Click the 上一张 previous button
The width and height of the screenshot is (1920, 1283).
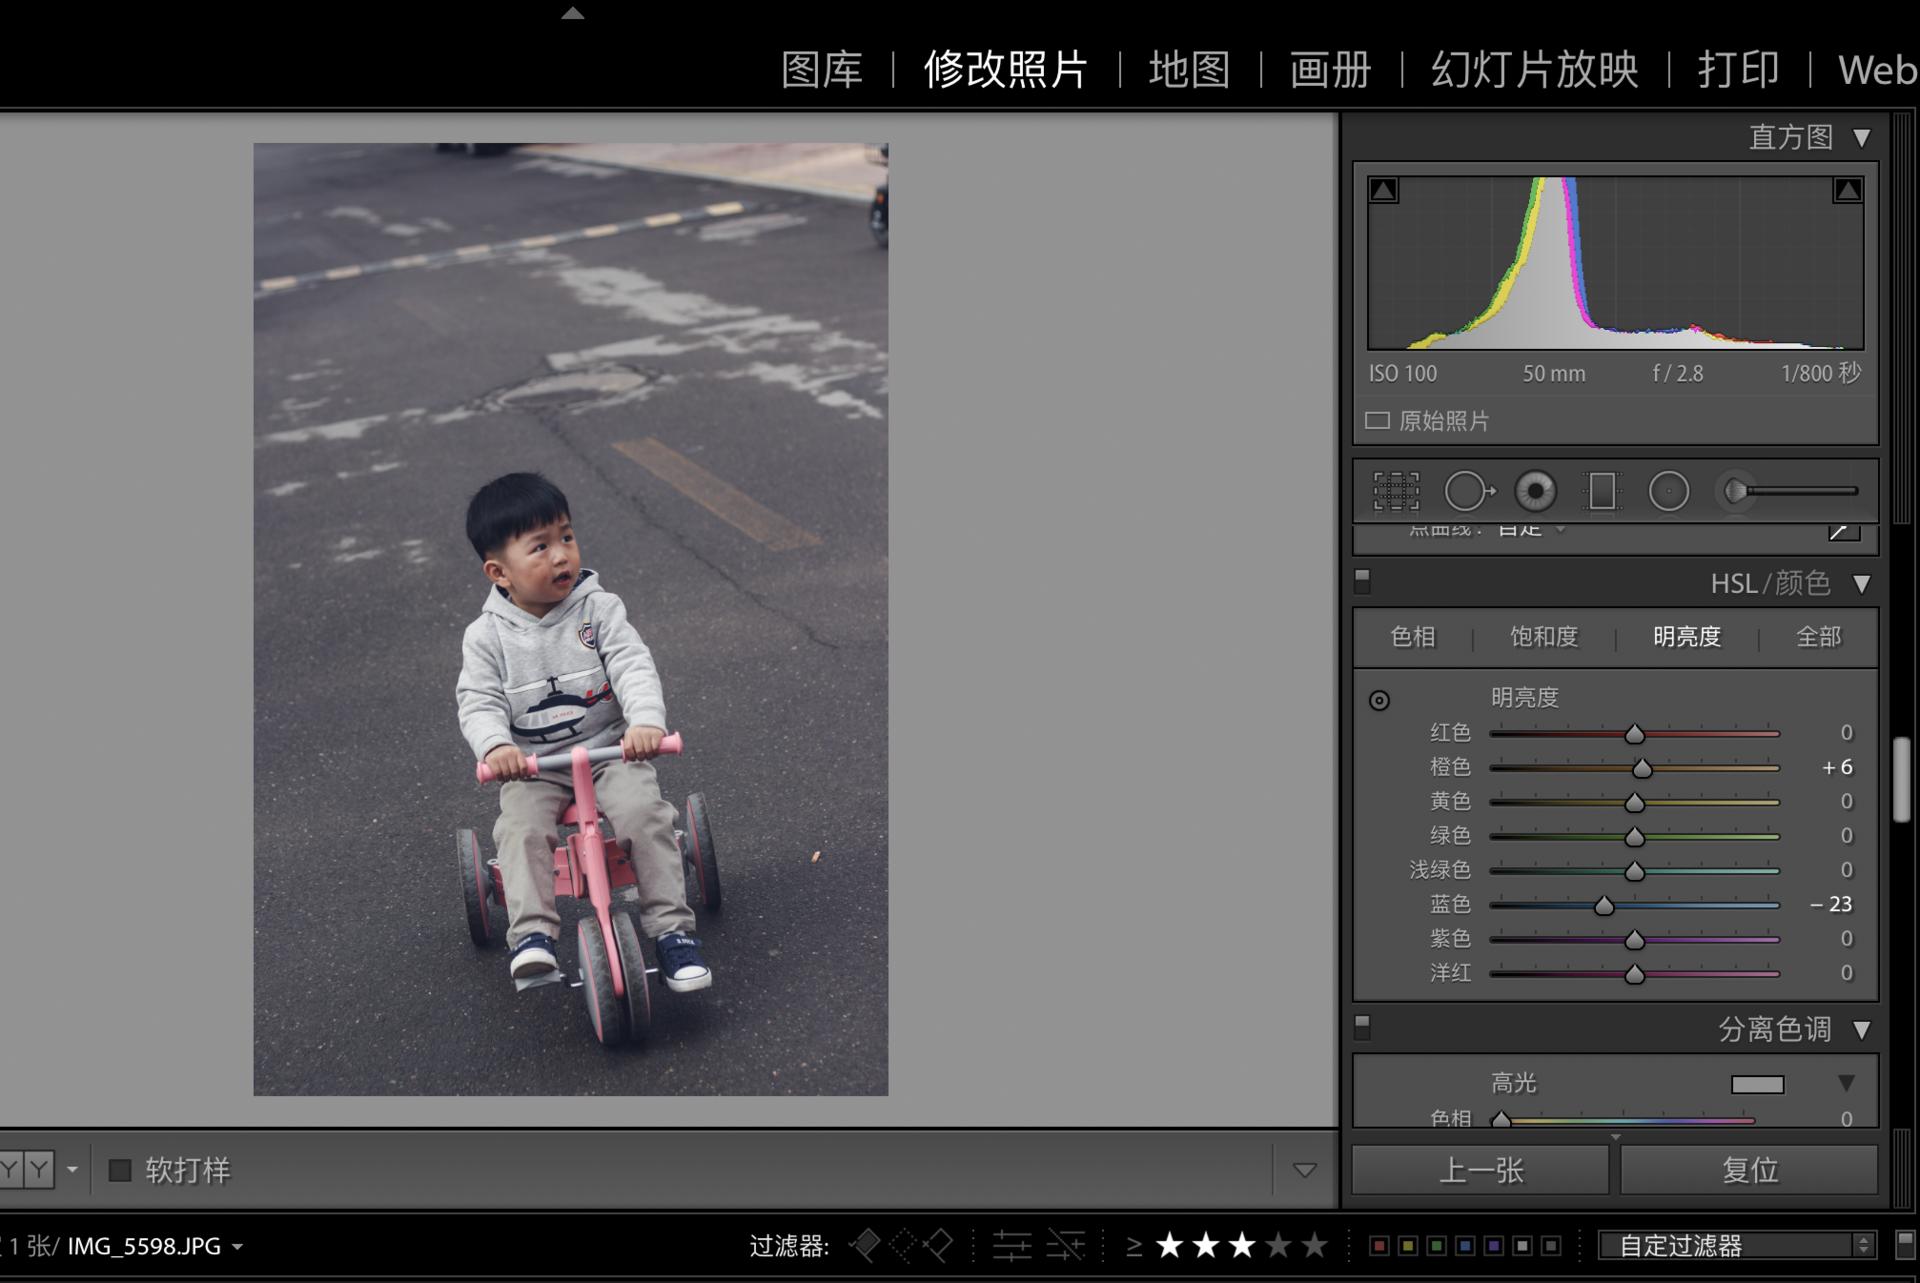tap(1480, 1170)
